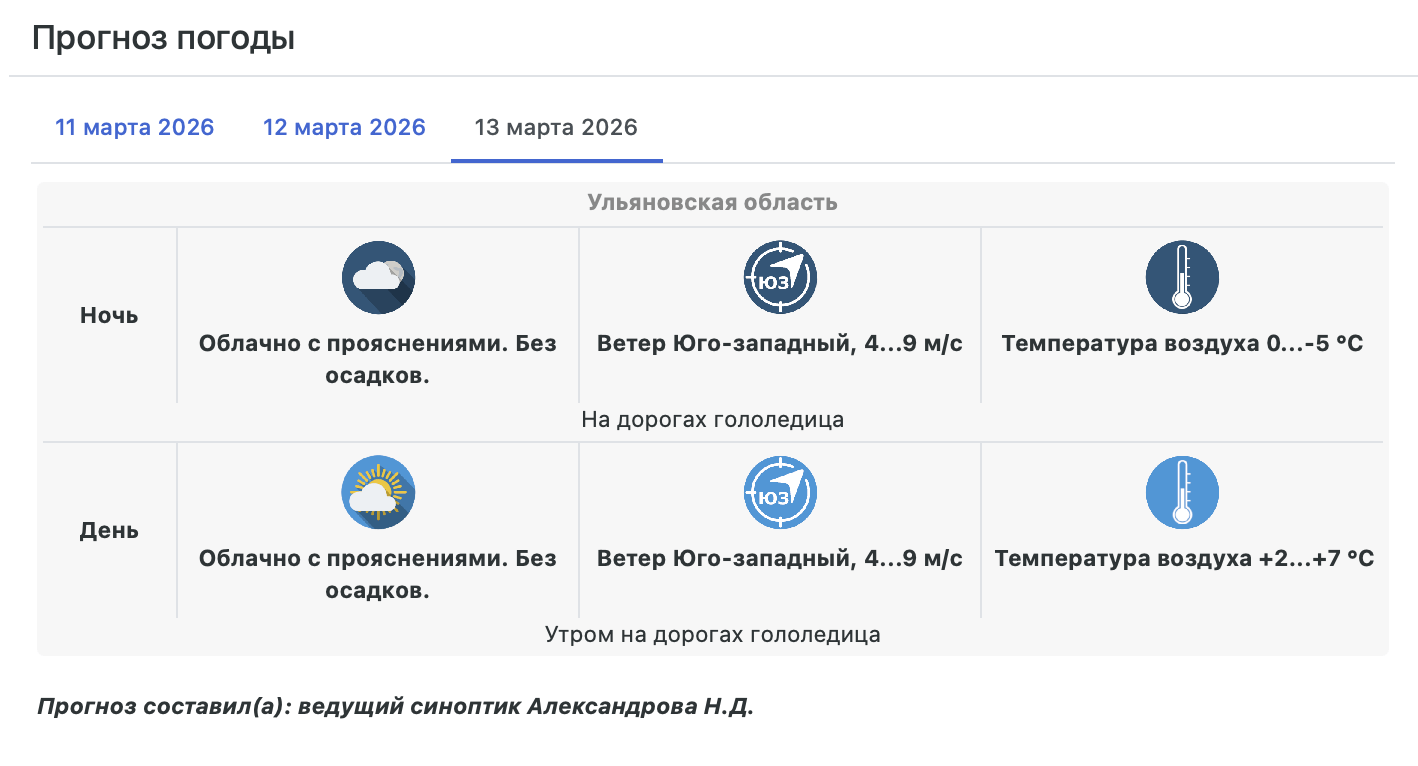Click the night cloudy moon weather icon
The height and width of the screenshot is (766, 1418).
[378, 277]
